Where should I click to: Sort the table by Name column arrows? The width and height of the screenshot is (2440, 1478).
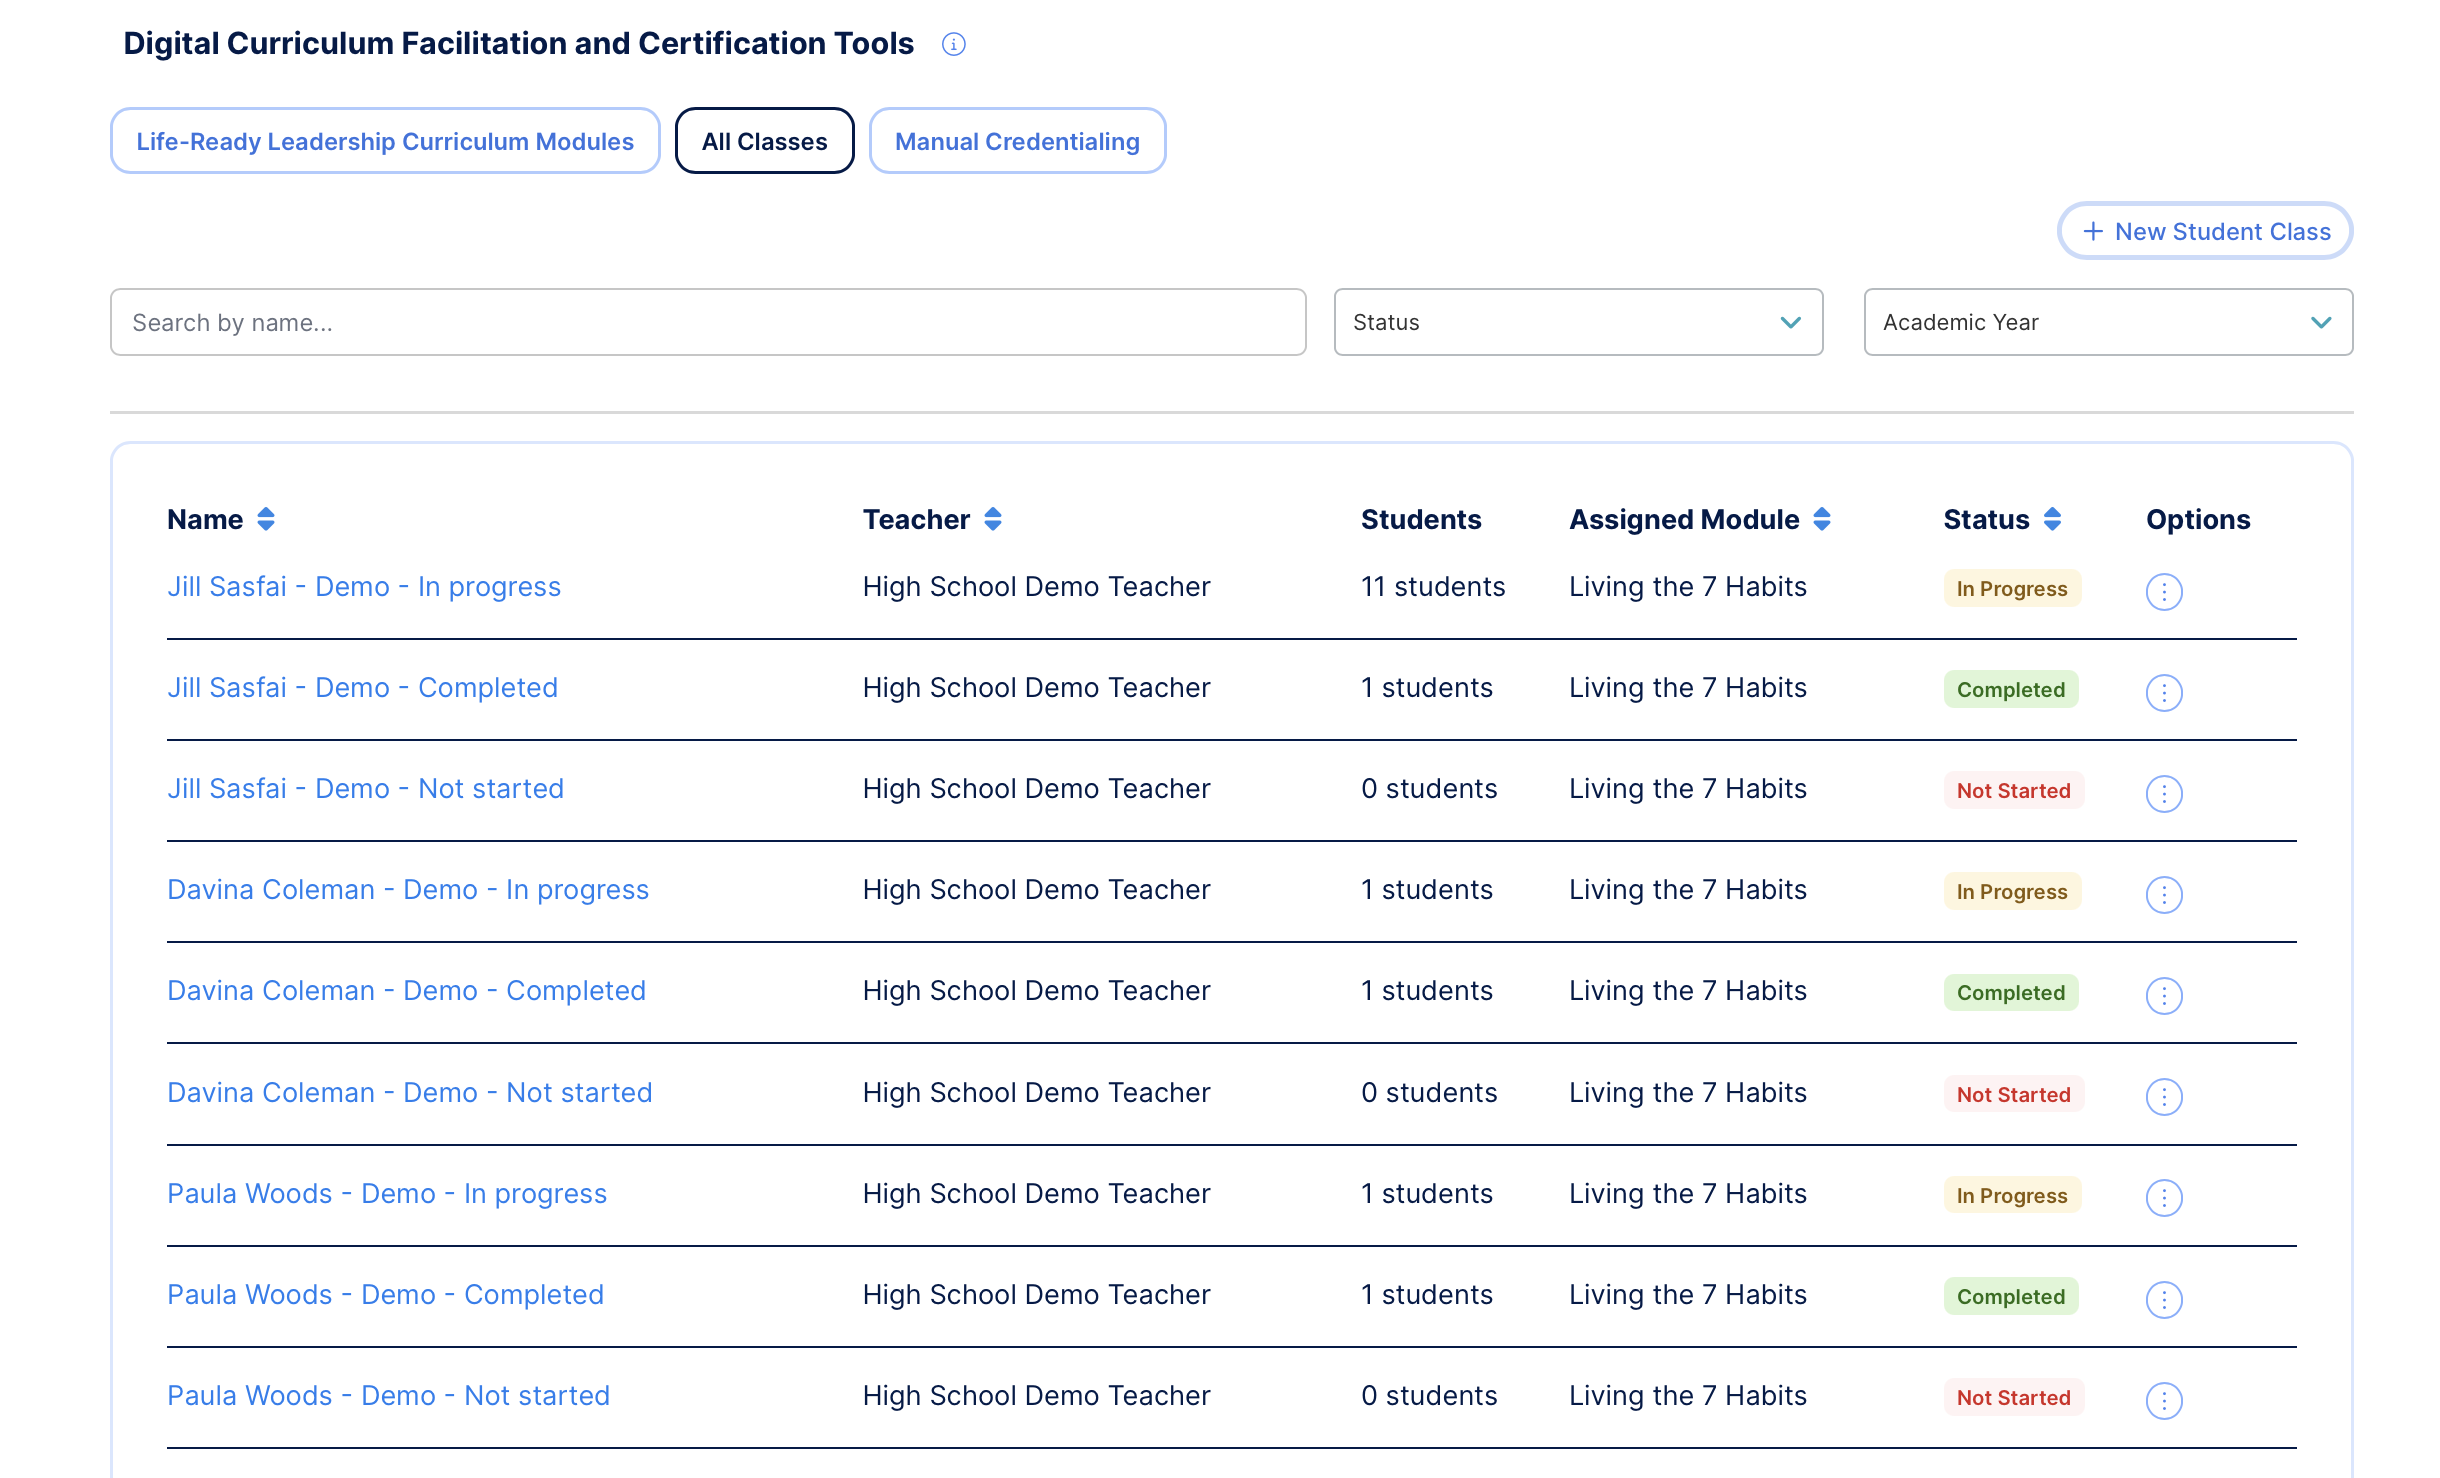coord(266,519)
